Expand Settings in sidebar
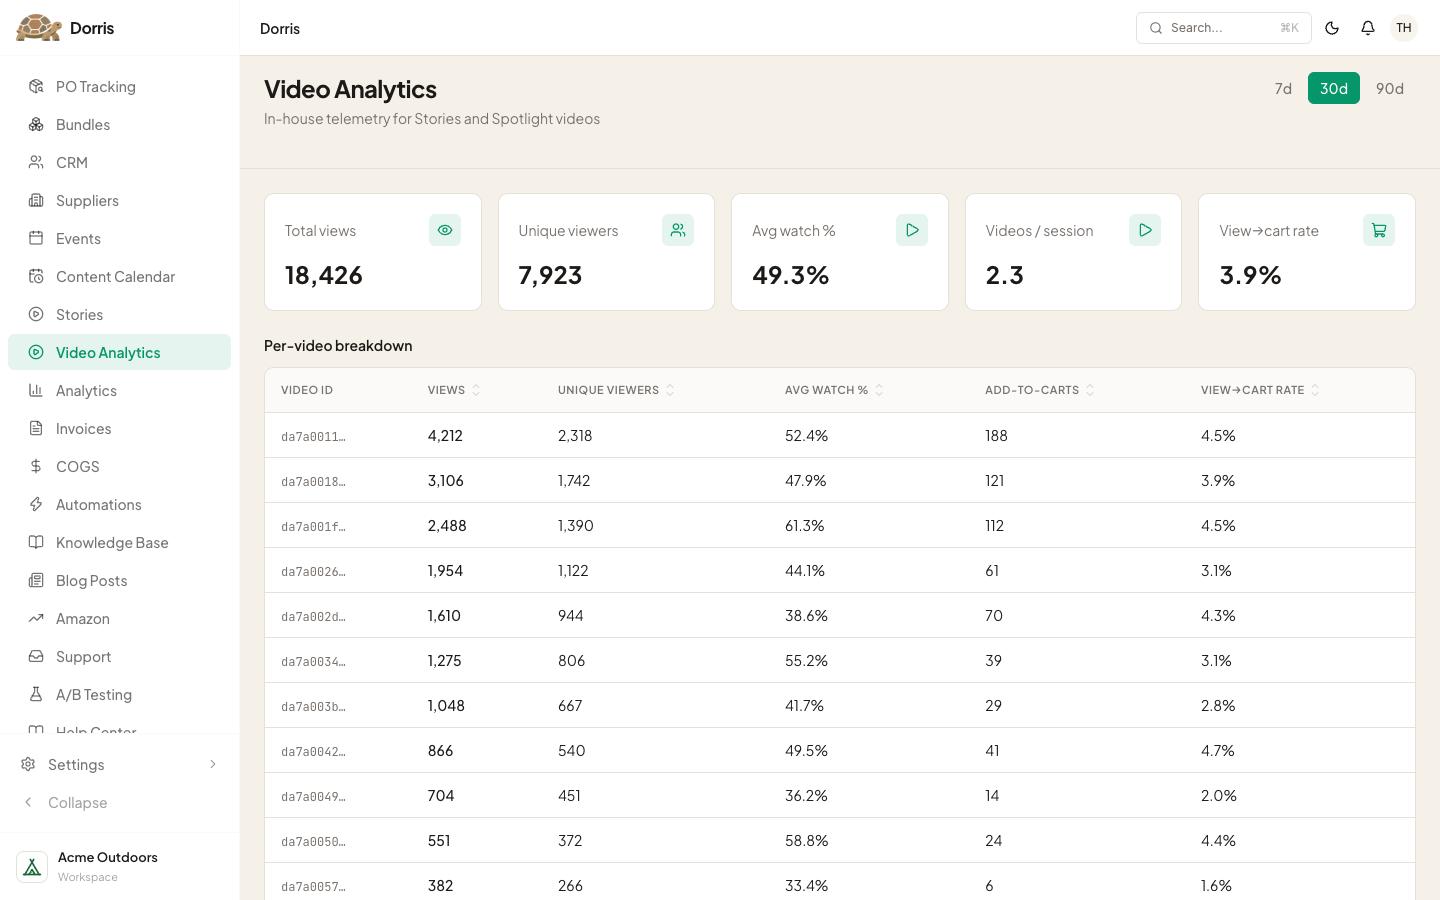The image size is (1440, 900). coord(120,765)
